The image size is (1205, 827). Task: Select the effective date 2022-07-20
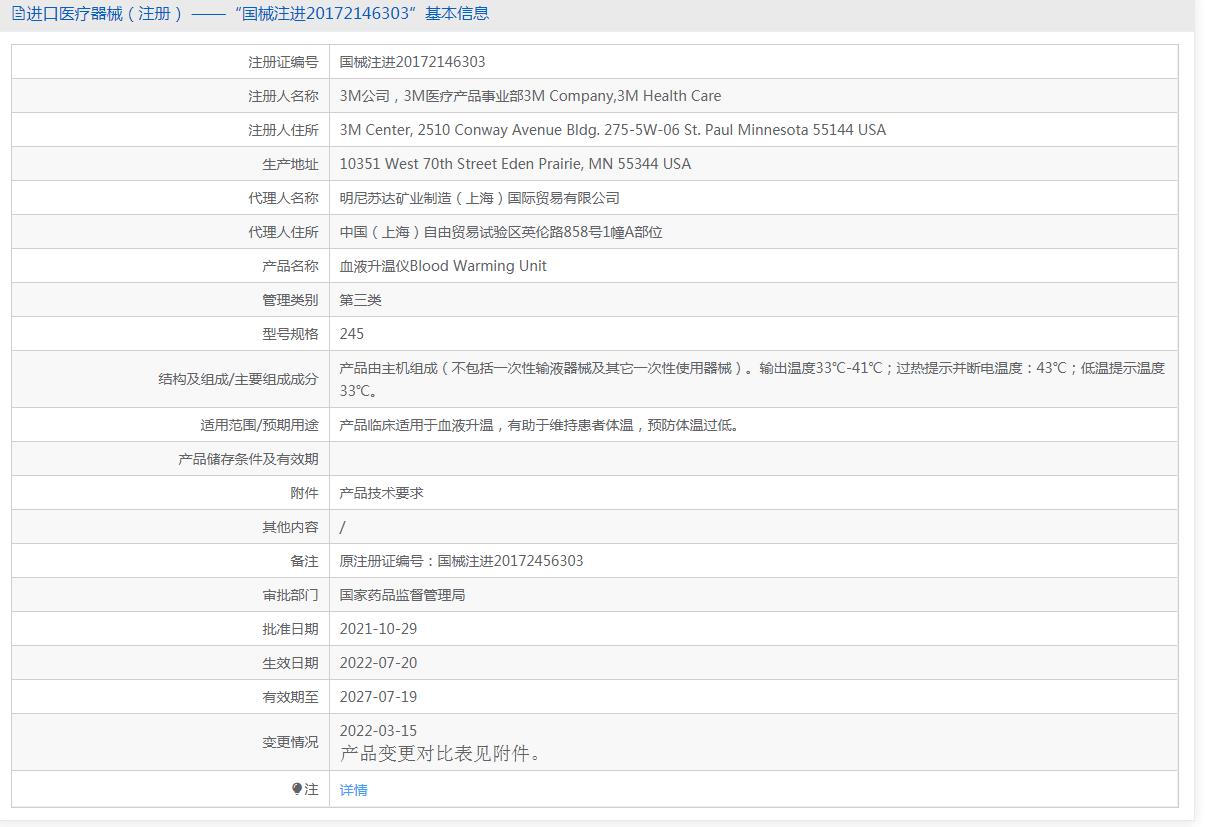click(379, 663)
